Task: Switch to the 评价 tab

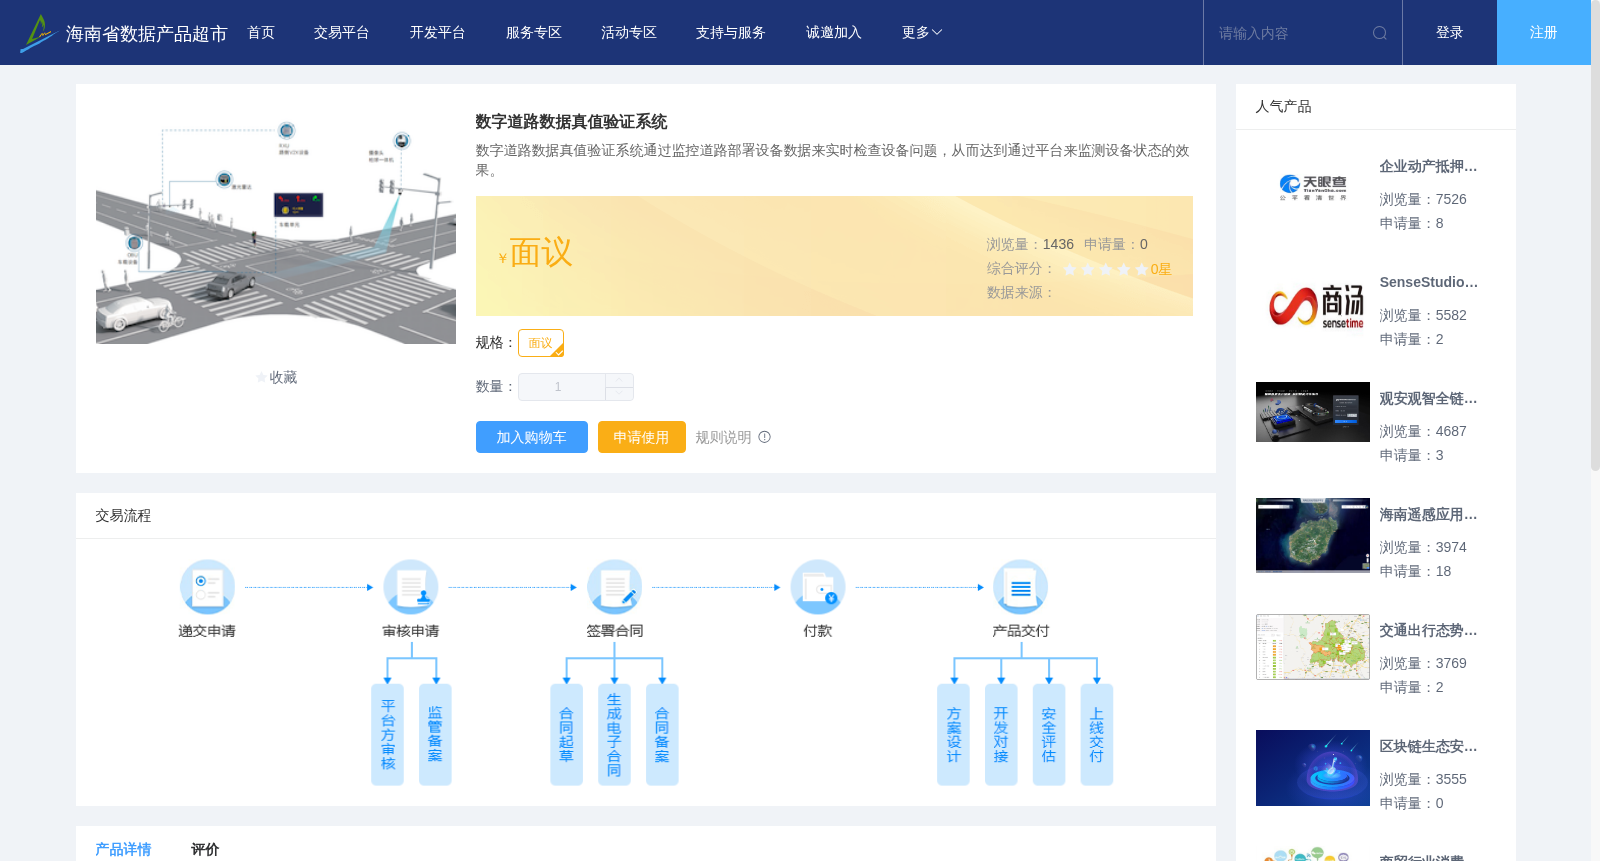Action: (205, 849)
